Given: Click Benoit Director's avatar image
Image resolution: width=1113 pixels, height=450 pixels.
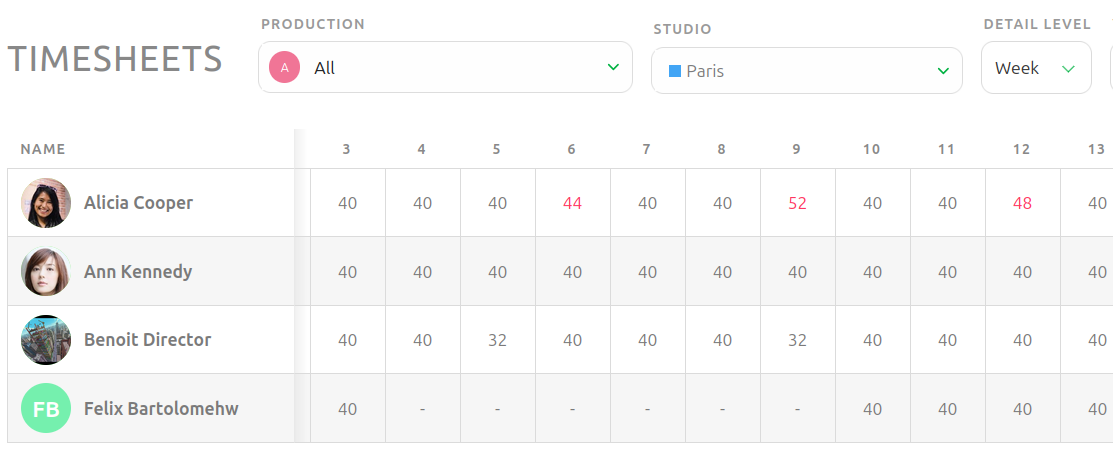Looking at the screenshot, I should pyautogui.click(x=46, y=340).
